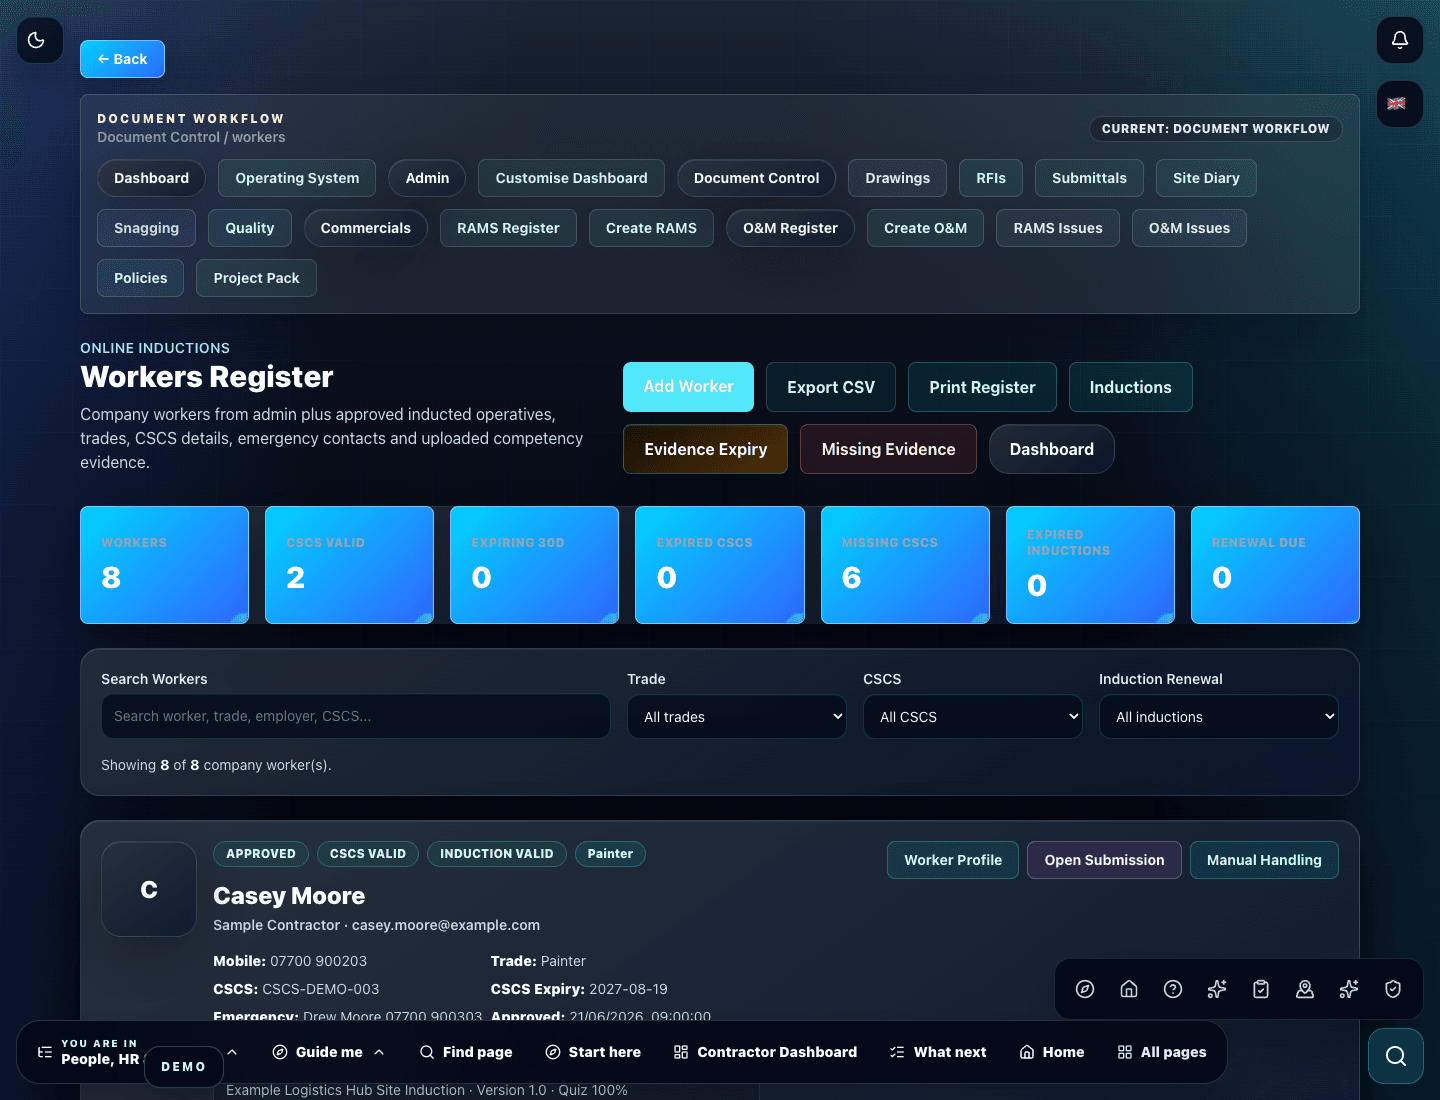This screenshot has height=1100, width=1440.
Task: Show Evidence Expiry
Action: tap(705, 449)
